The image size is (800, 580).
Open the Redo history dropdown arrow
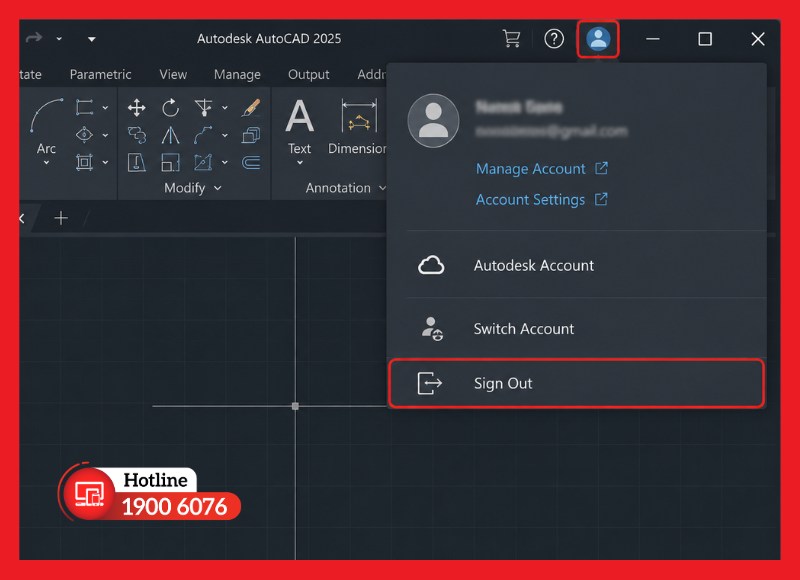point(59,39)
